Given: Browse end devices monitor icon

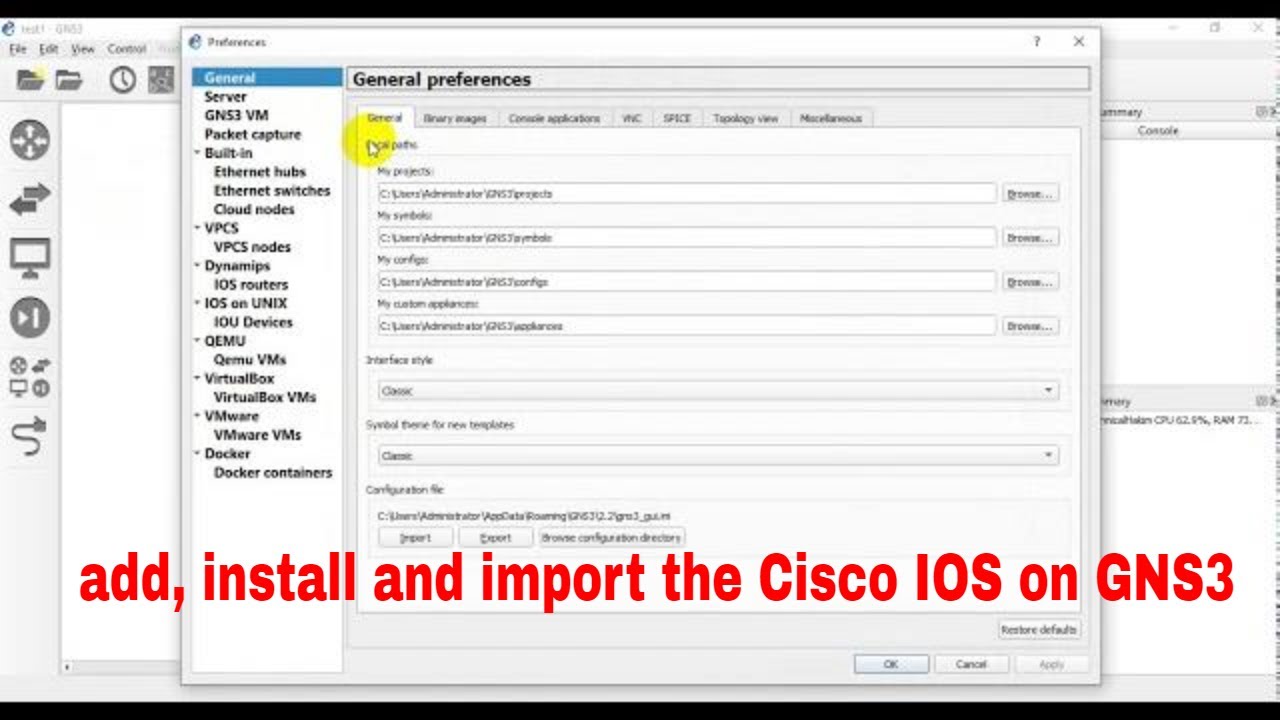Looking at the screenshot, I should (30, 259).
